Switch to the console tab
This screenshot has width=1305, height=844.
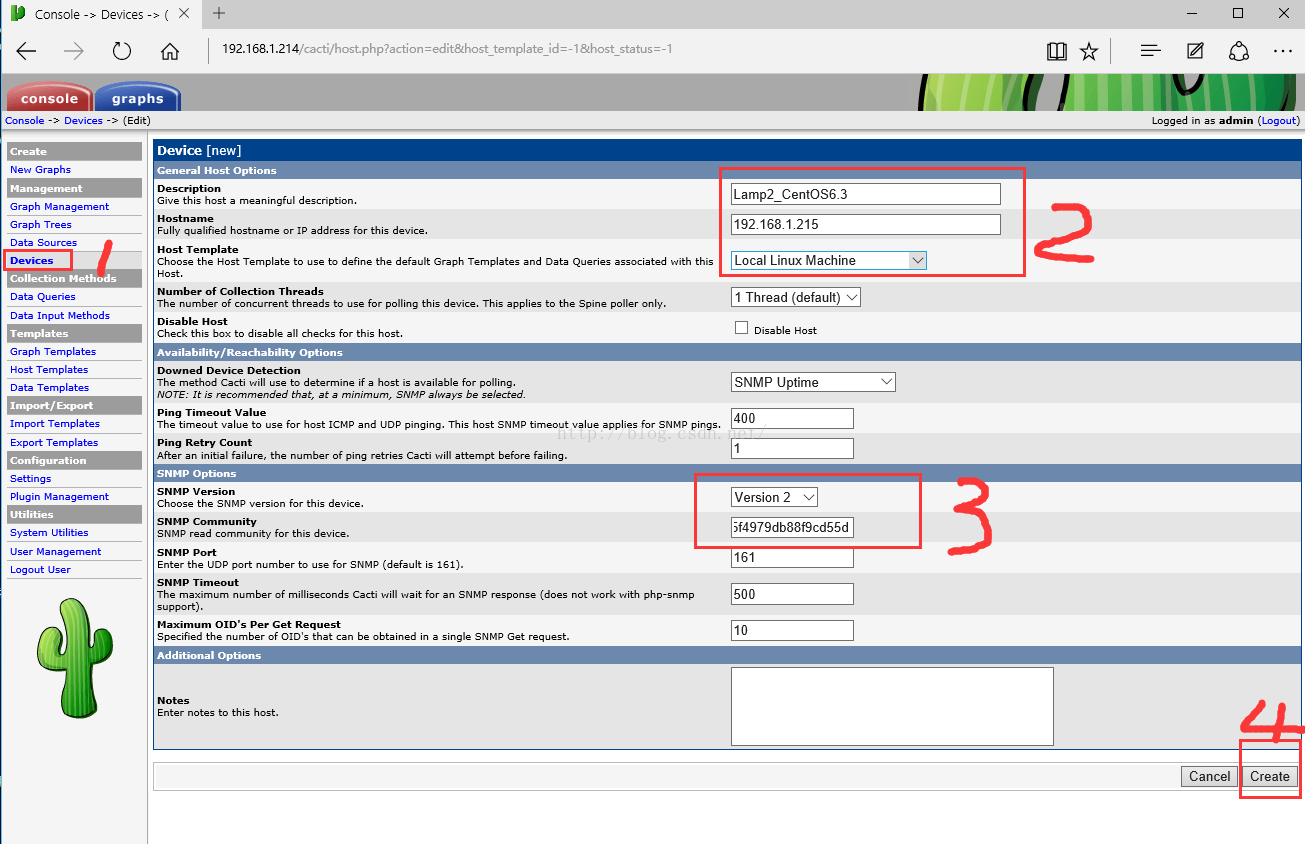[49, 98]
